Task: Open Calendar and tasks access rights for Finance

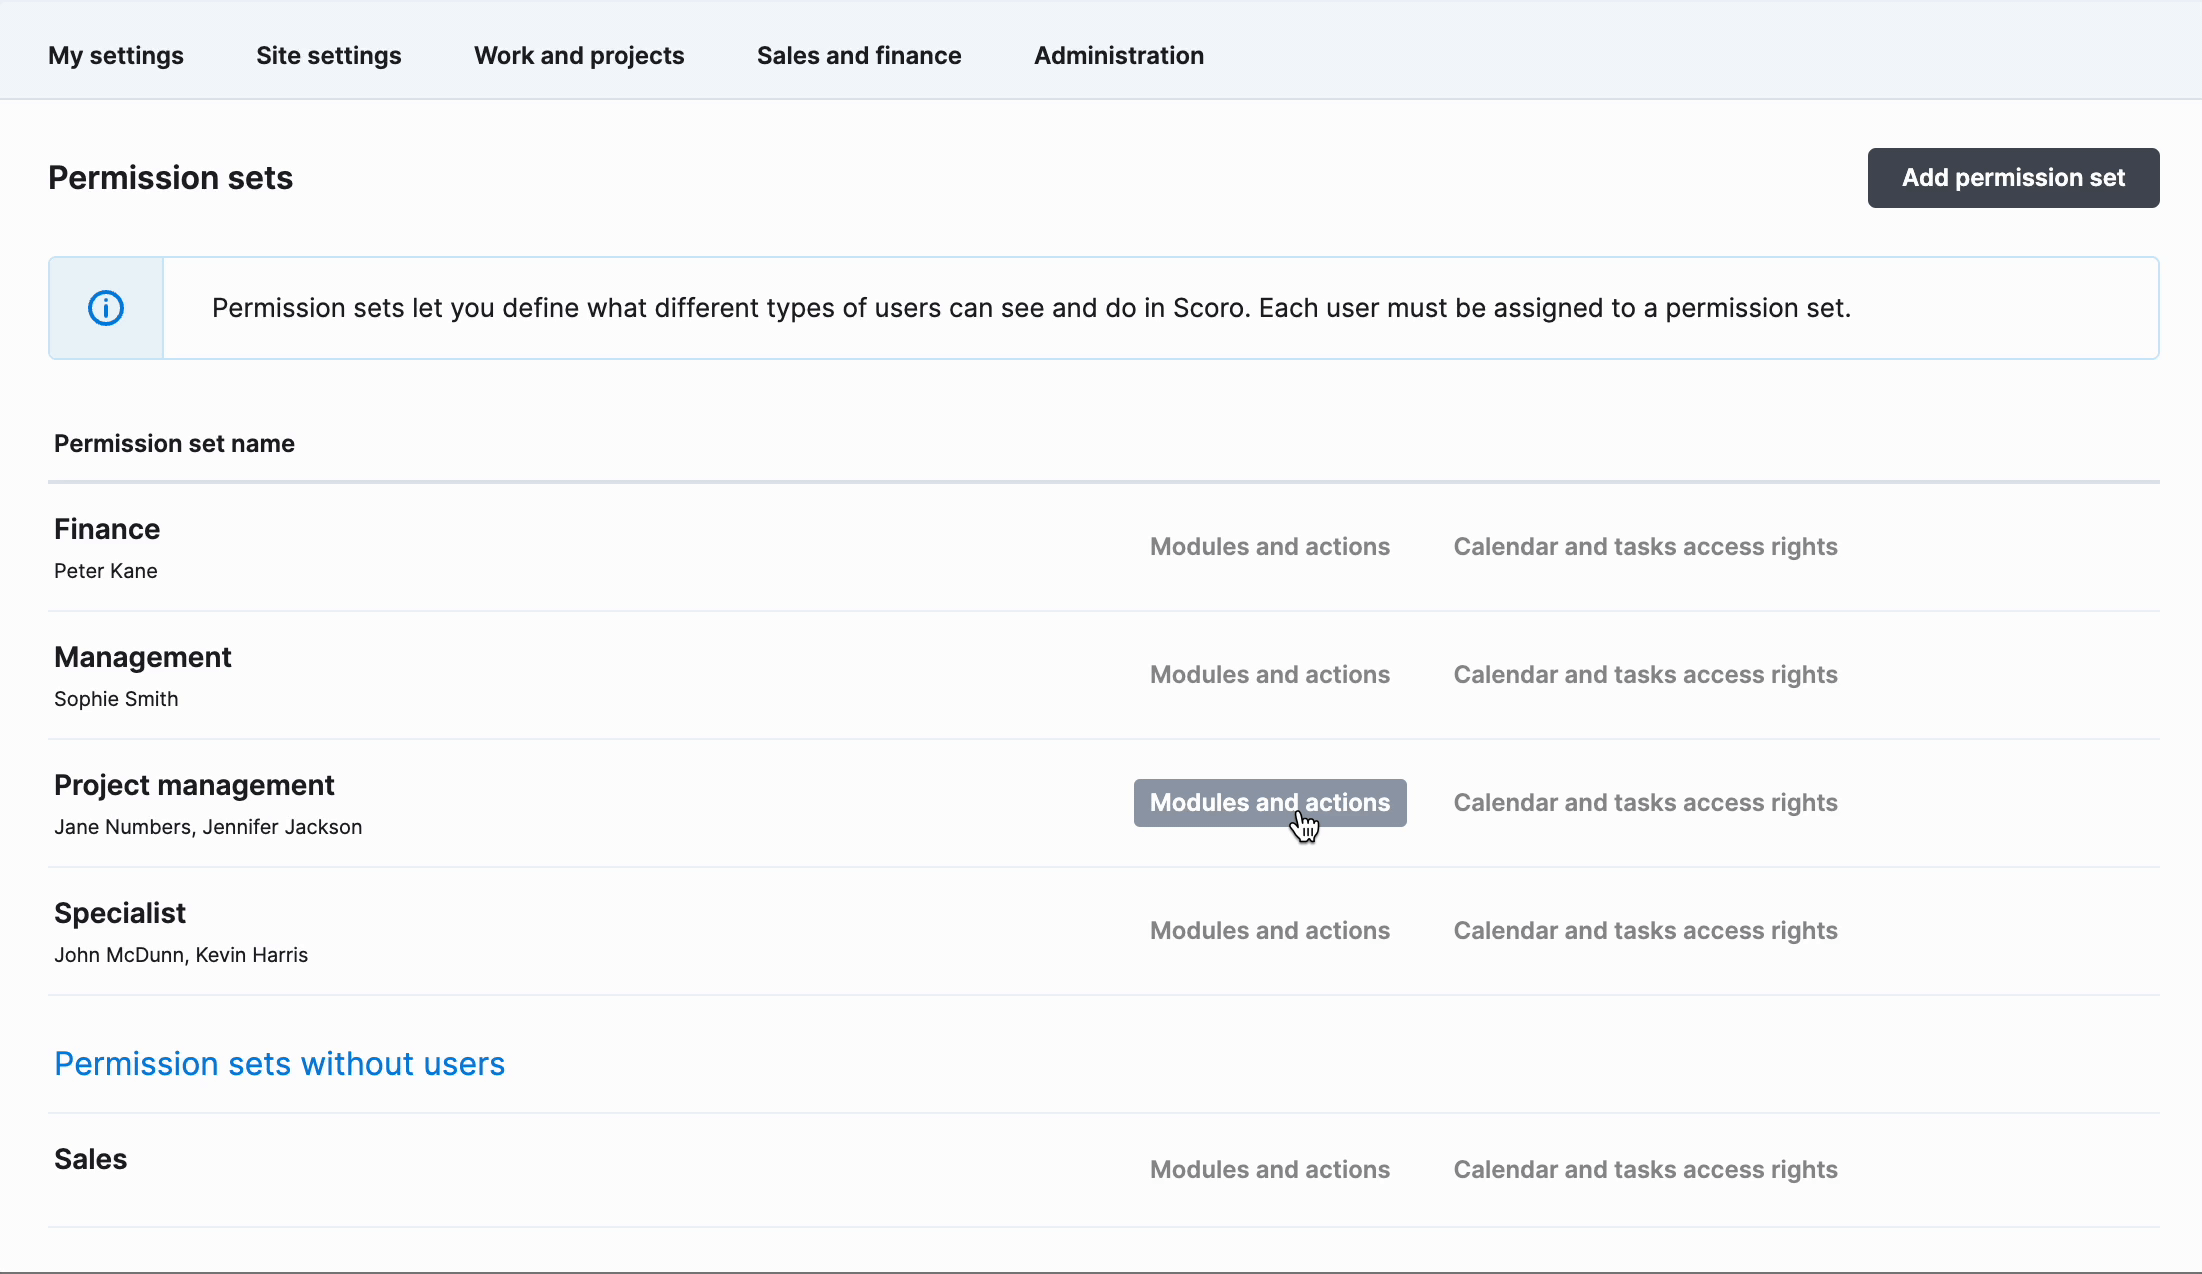Action: tap(1645, 547)
